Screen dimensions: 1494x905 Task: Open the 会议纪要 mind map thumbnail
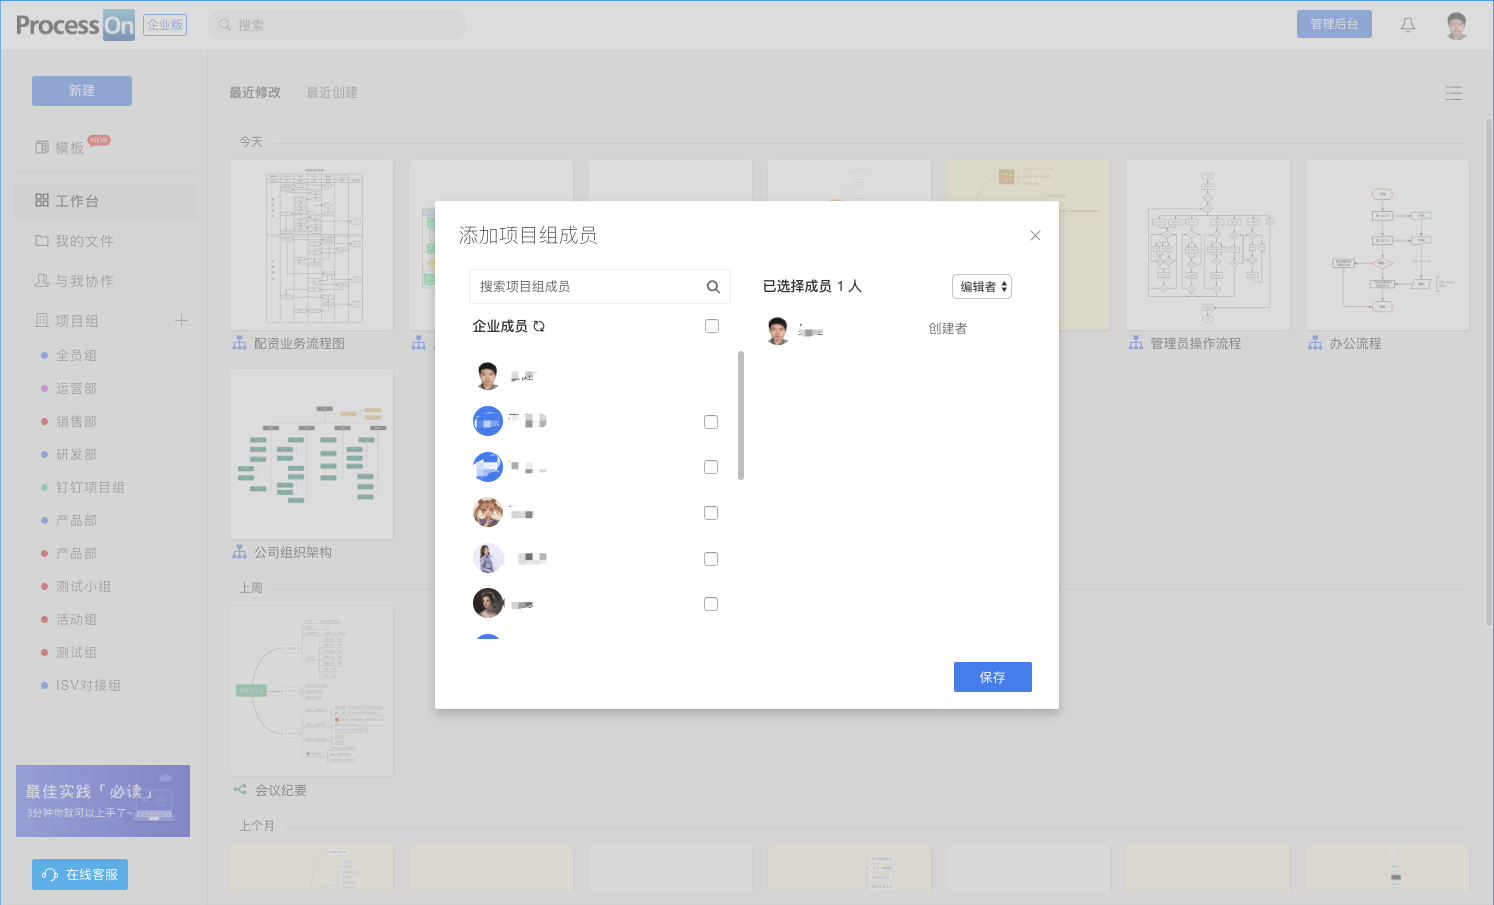(x=312, y=691)
